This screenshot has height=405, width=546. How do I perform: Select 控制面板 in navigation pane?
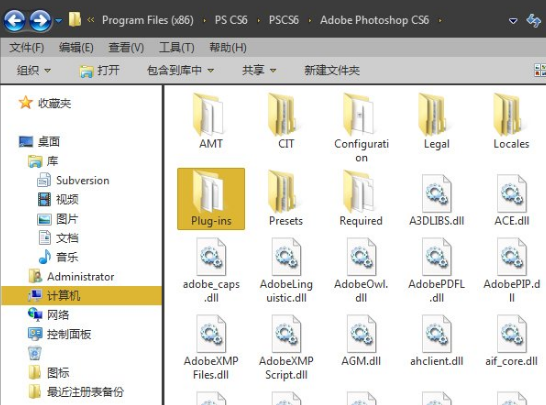pos(60,334)
